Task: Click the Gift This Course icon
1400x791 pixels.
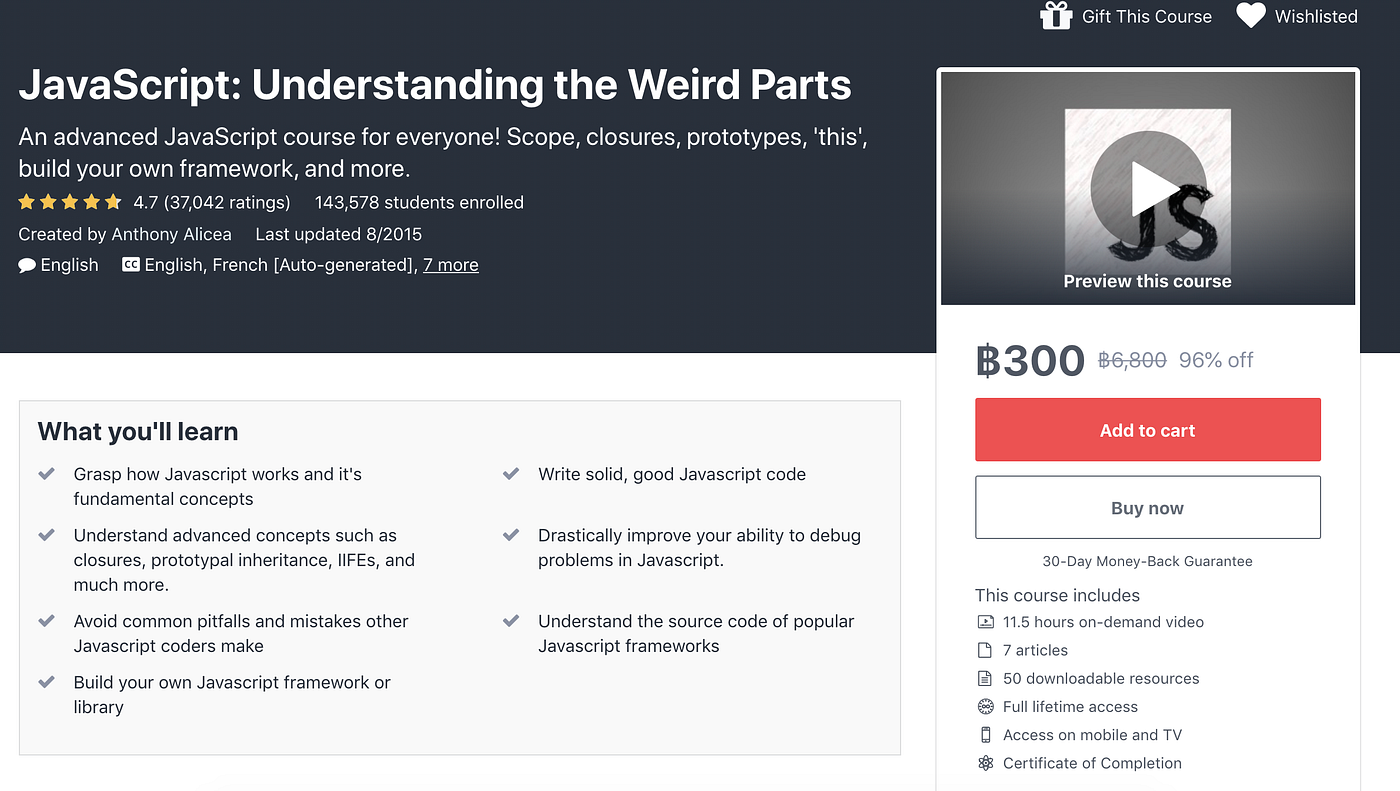Action: 1057,16
